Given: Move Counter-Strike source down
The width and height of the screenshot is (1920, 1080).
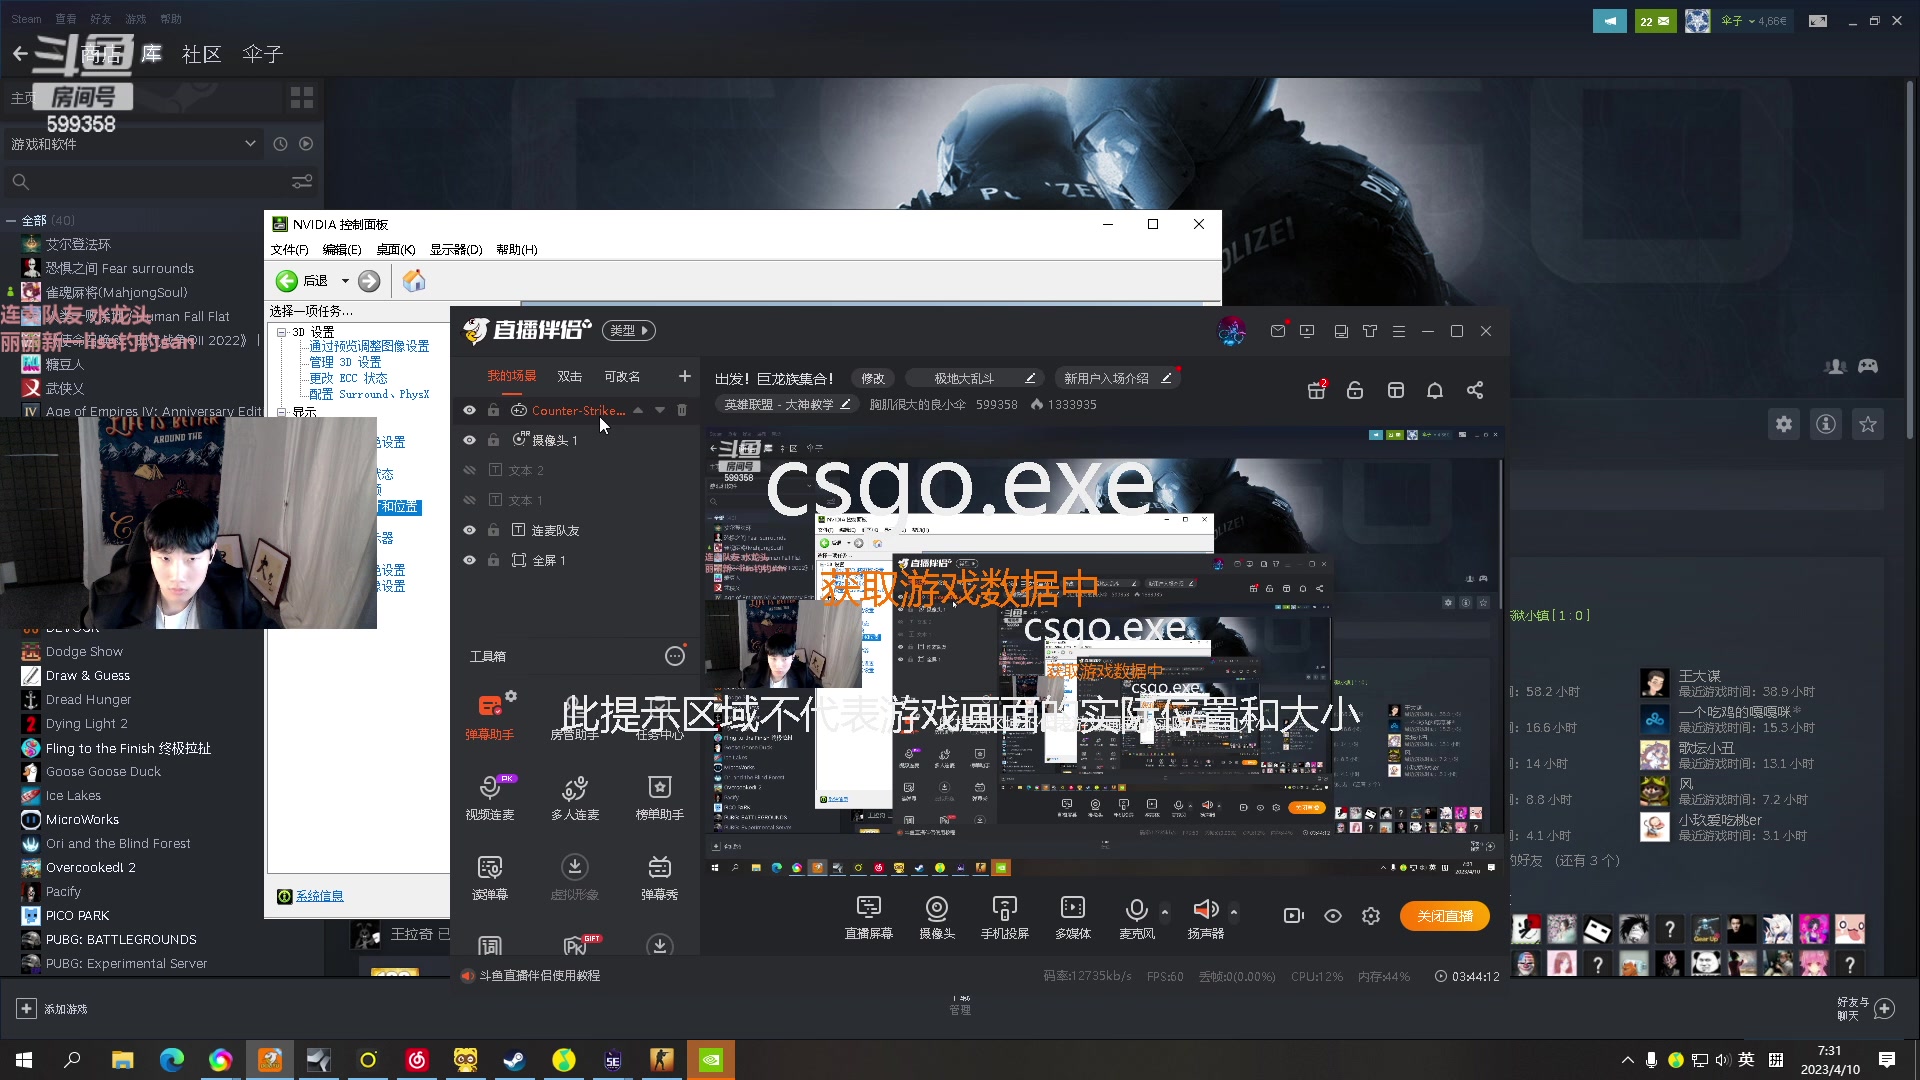Looking at the screenshot, I should (x=660, y=410).
